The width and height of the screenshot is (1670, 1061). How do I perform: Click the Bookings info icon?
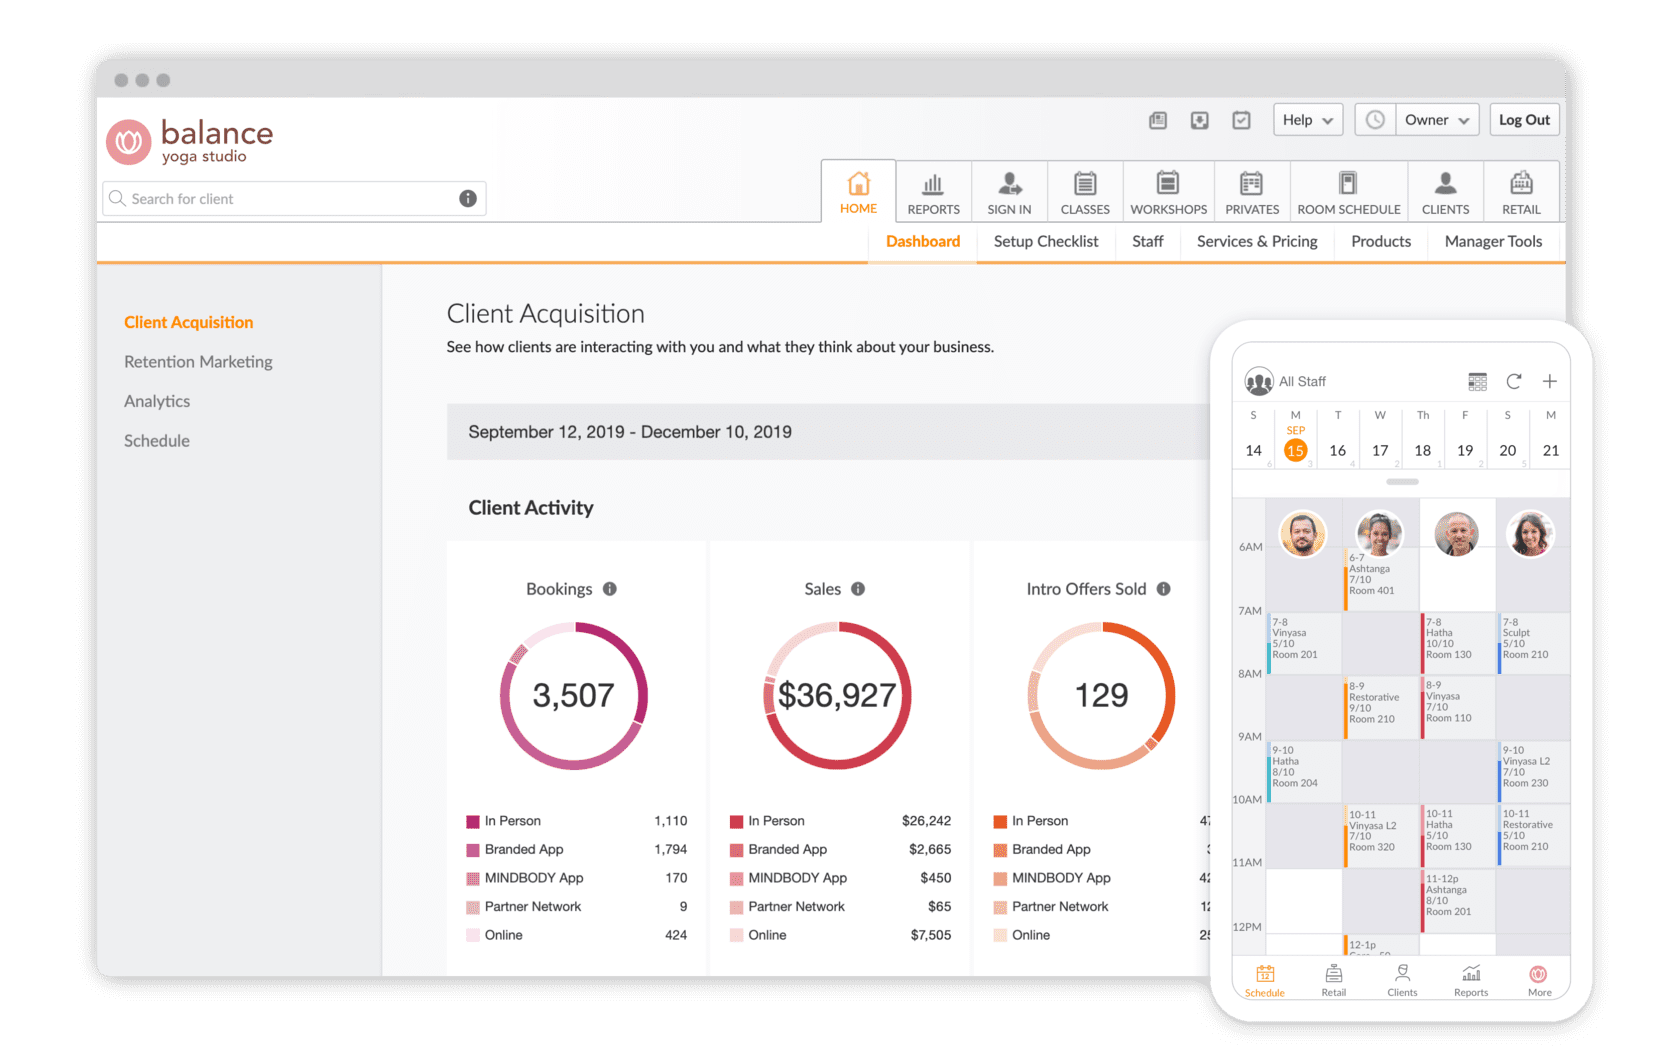point(610,589)
